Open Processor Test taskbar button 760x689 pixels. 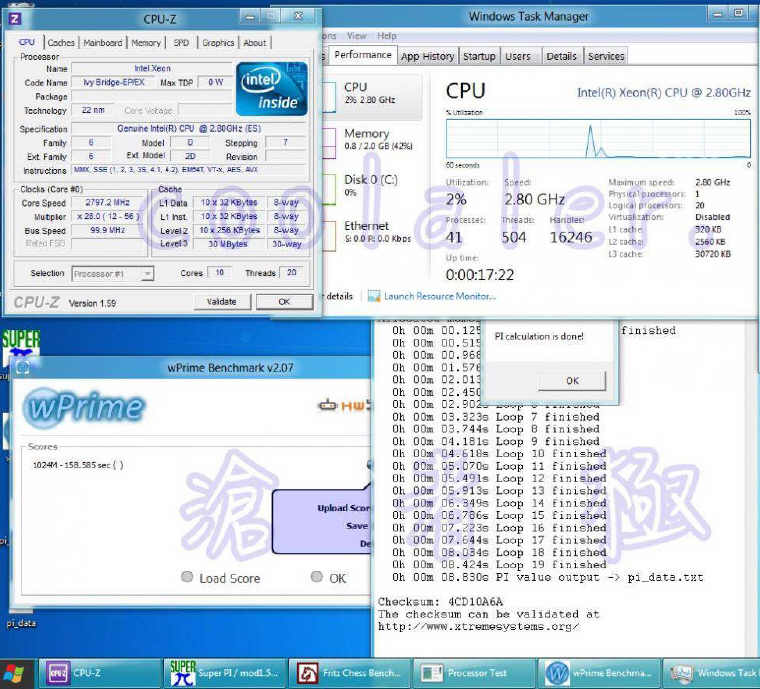coord(475,673)
